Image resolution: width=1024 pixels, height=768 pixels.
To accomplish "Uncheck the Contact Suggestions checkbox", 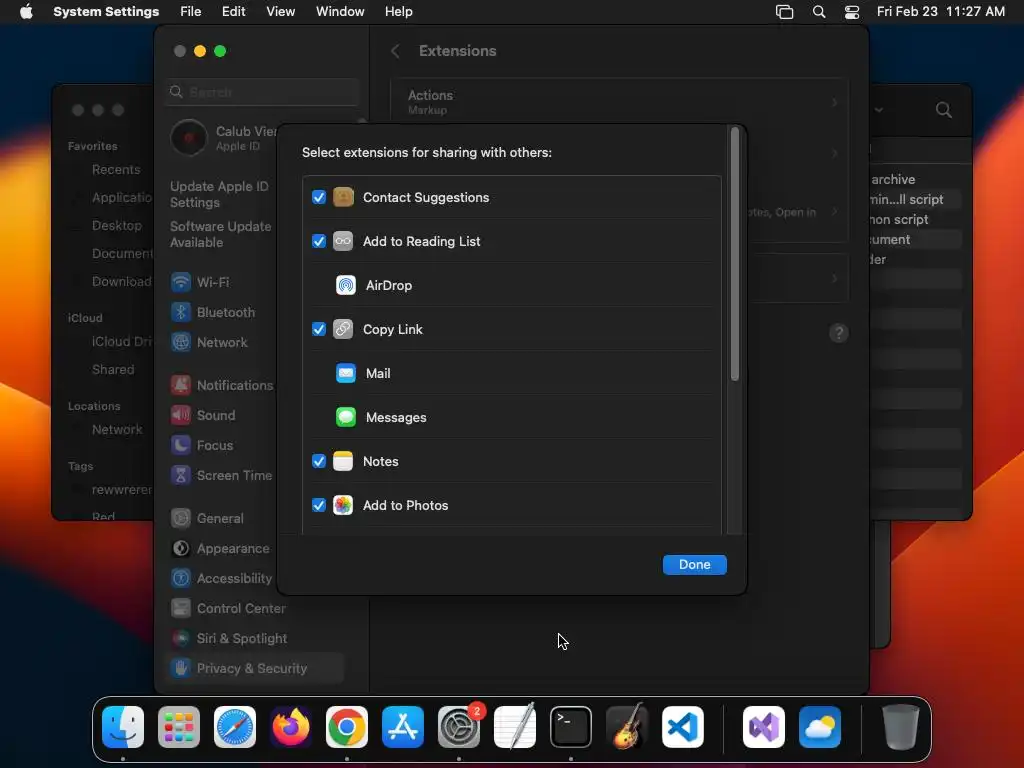I will click(x=319, y=197).
